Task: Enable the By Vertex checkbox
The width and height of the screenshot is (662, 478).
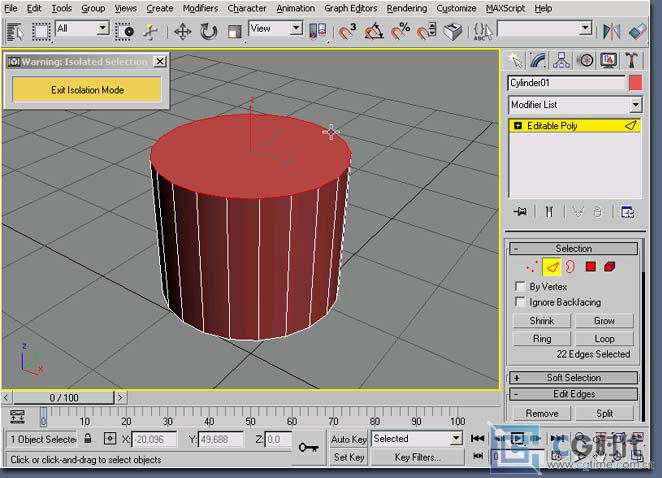Action: pyautogui.click(x=520, y=286)
